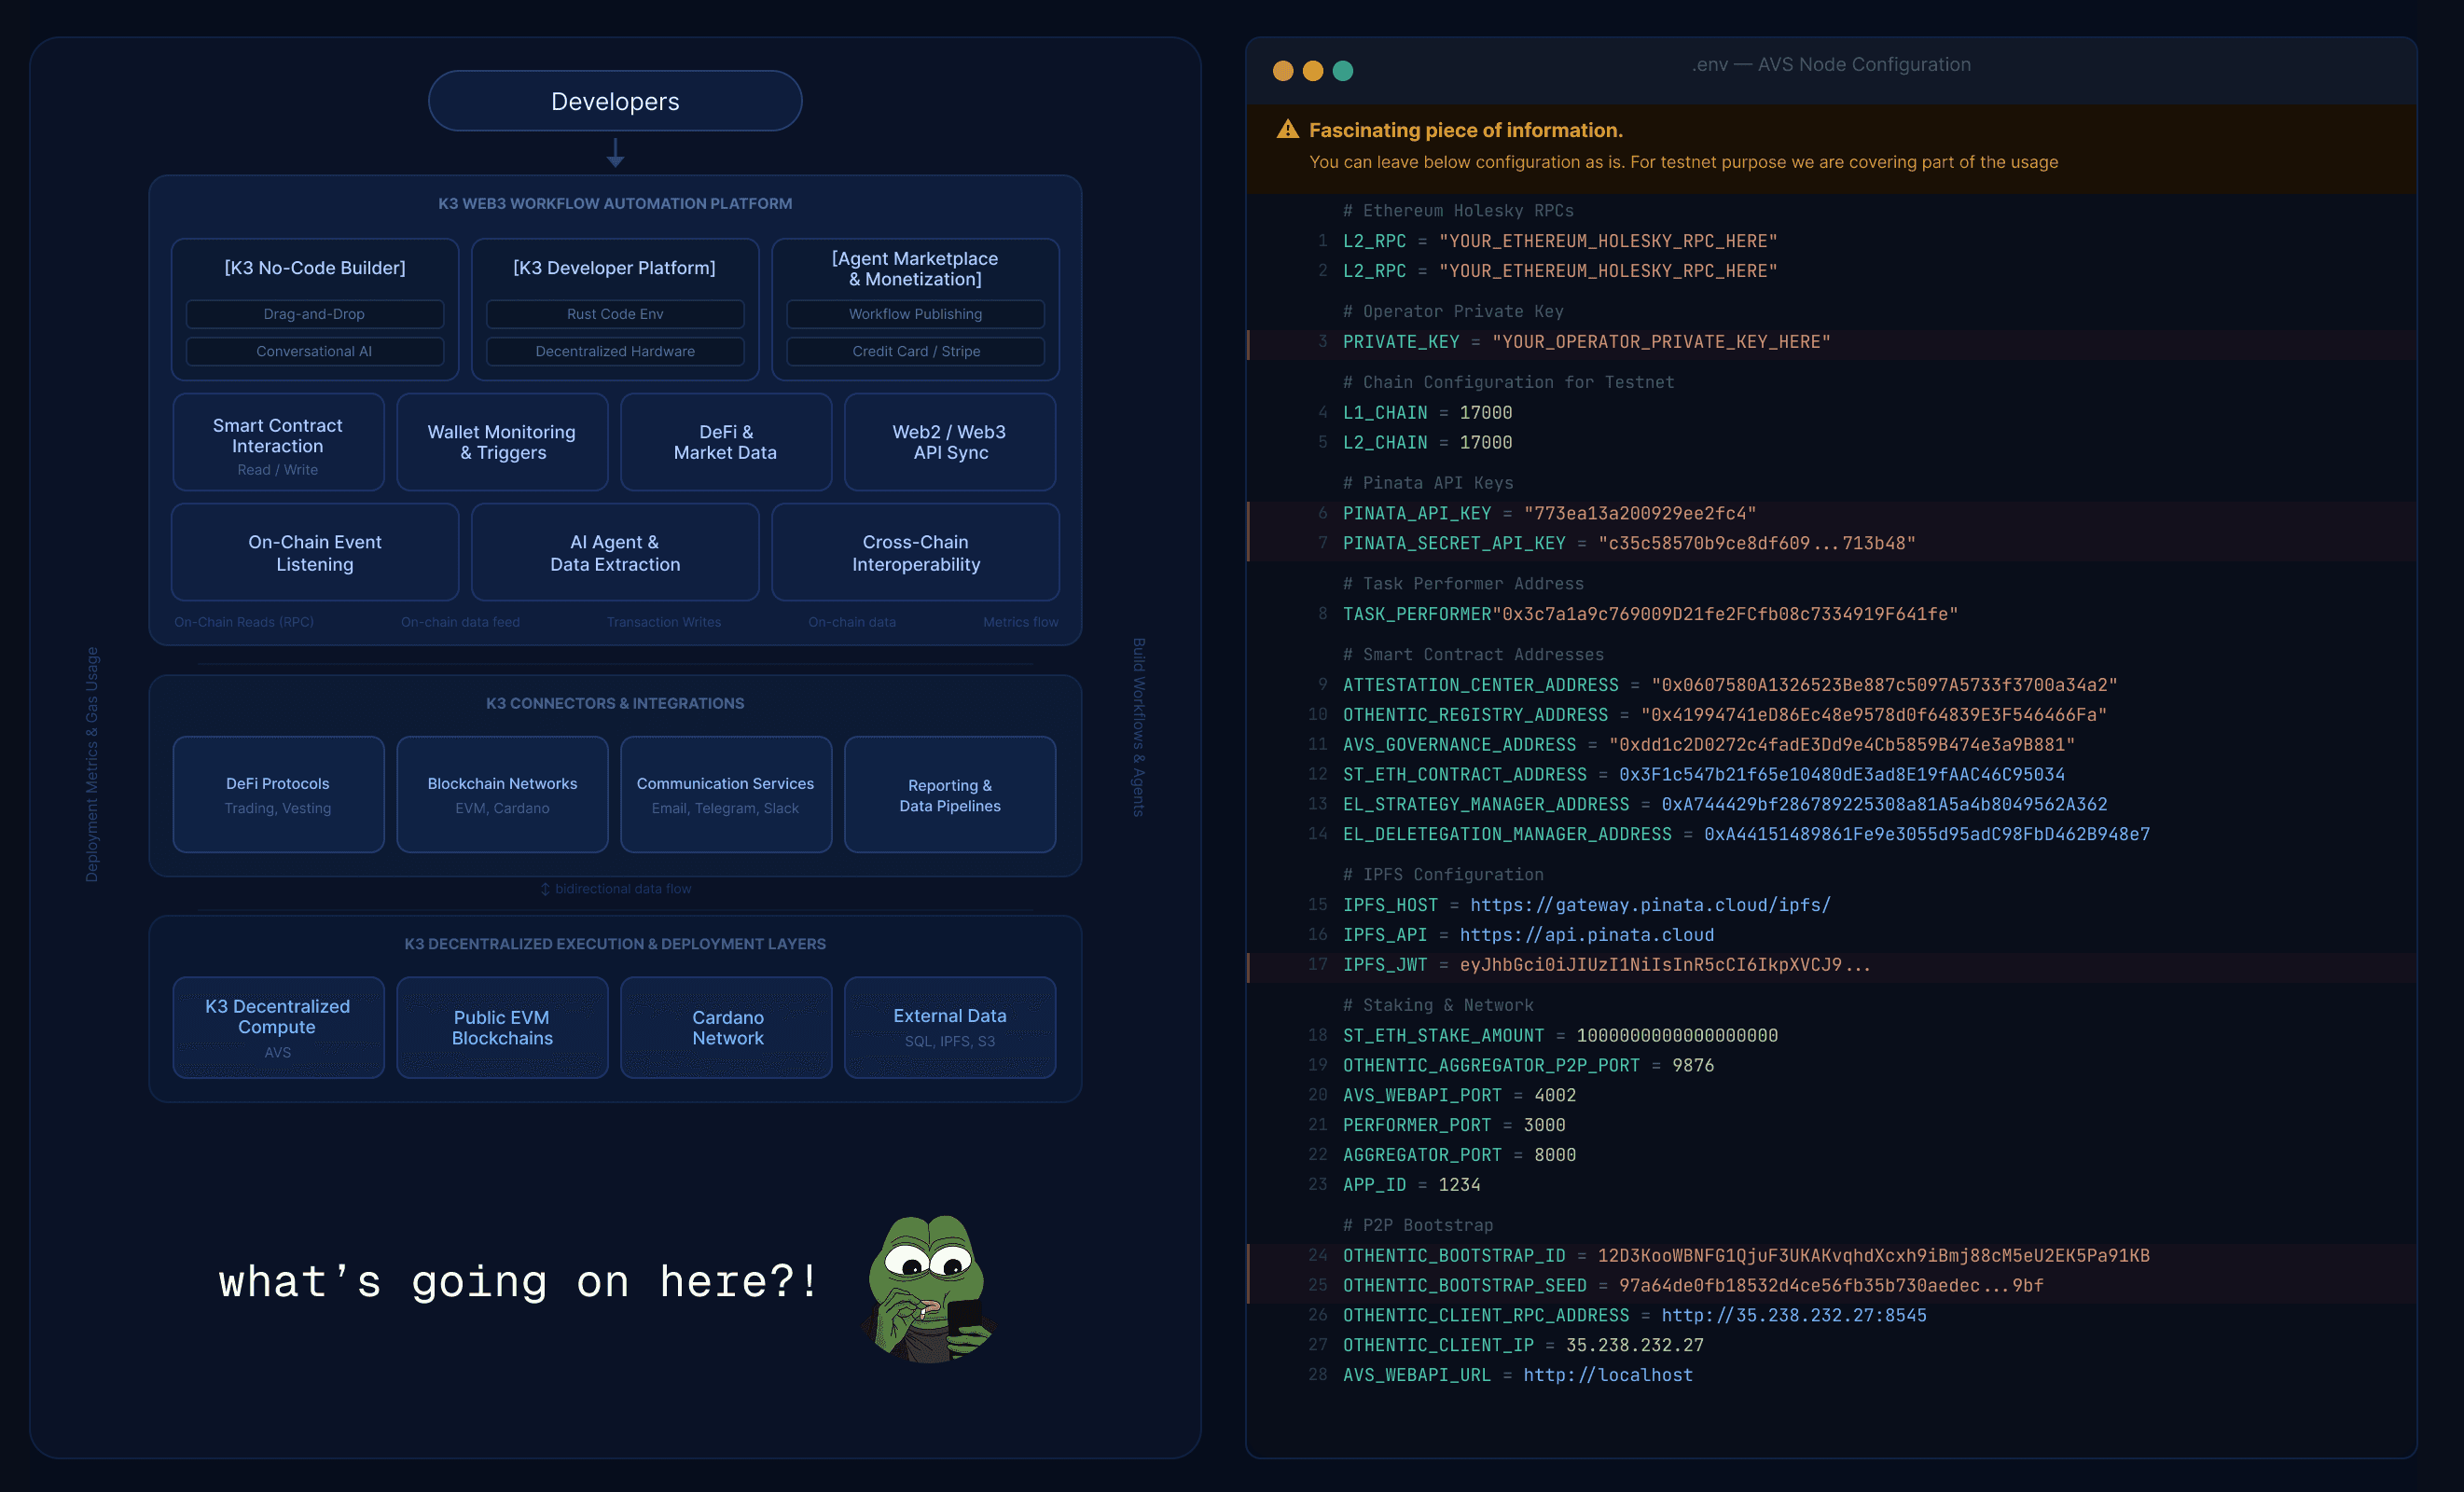Click the 'K3 CONNECTORS & INTEGRATIONS' heading
Screen dimensions: 2464x1492
pyautogui.click(x=615, y=704)
